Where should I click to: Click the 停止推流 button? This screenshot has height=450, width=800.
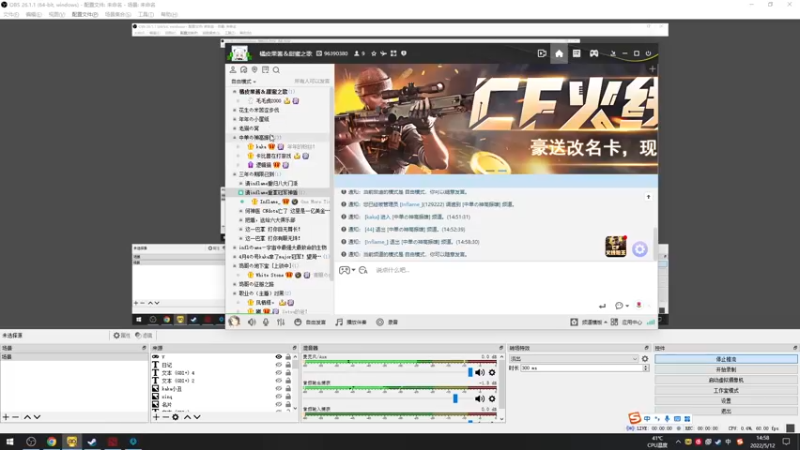[726, 359]
